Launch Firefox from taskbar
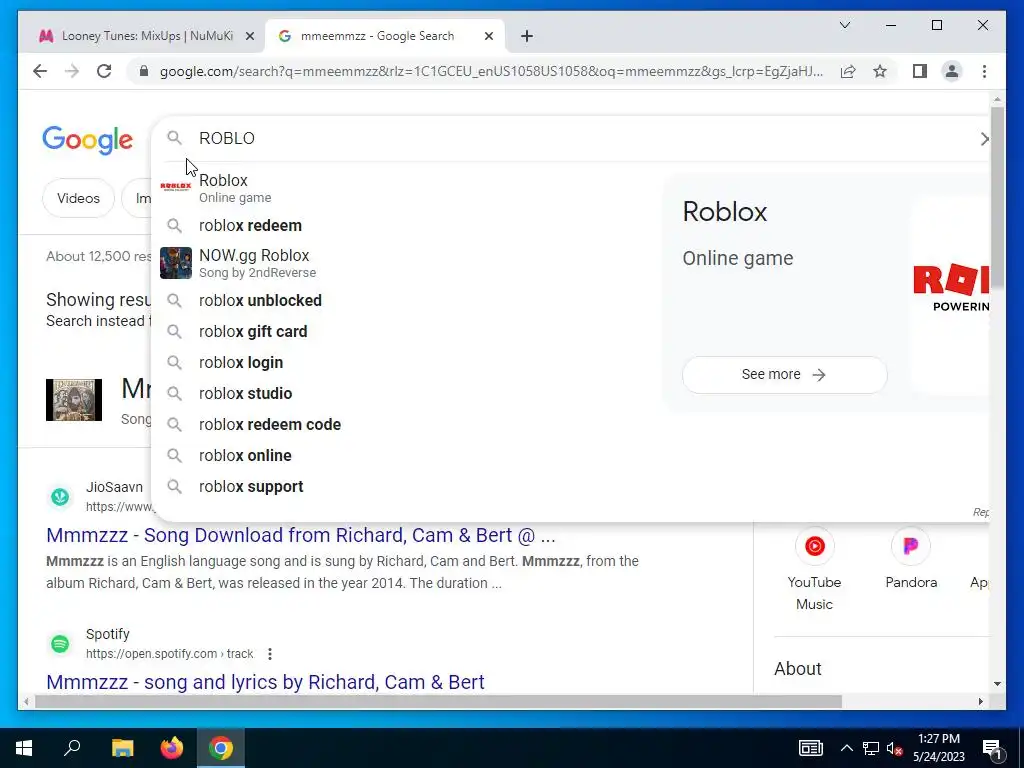1024x768 pixels. [172, 748]
